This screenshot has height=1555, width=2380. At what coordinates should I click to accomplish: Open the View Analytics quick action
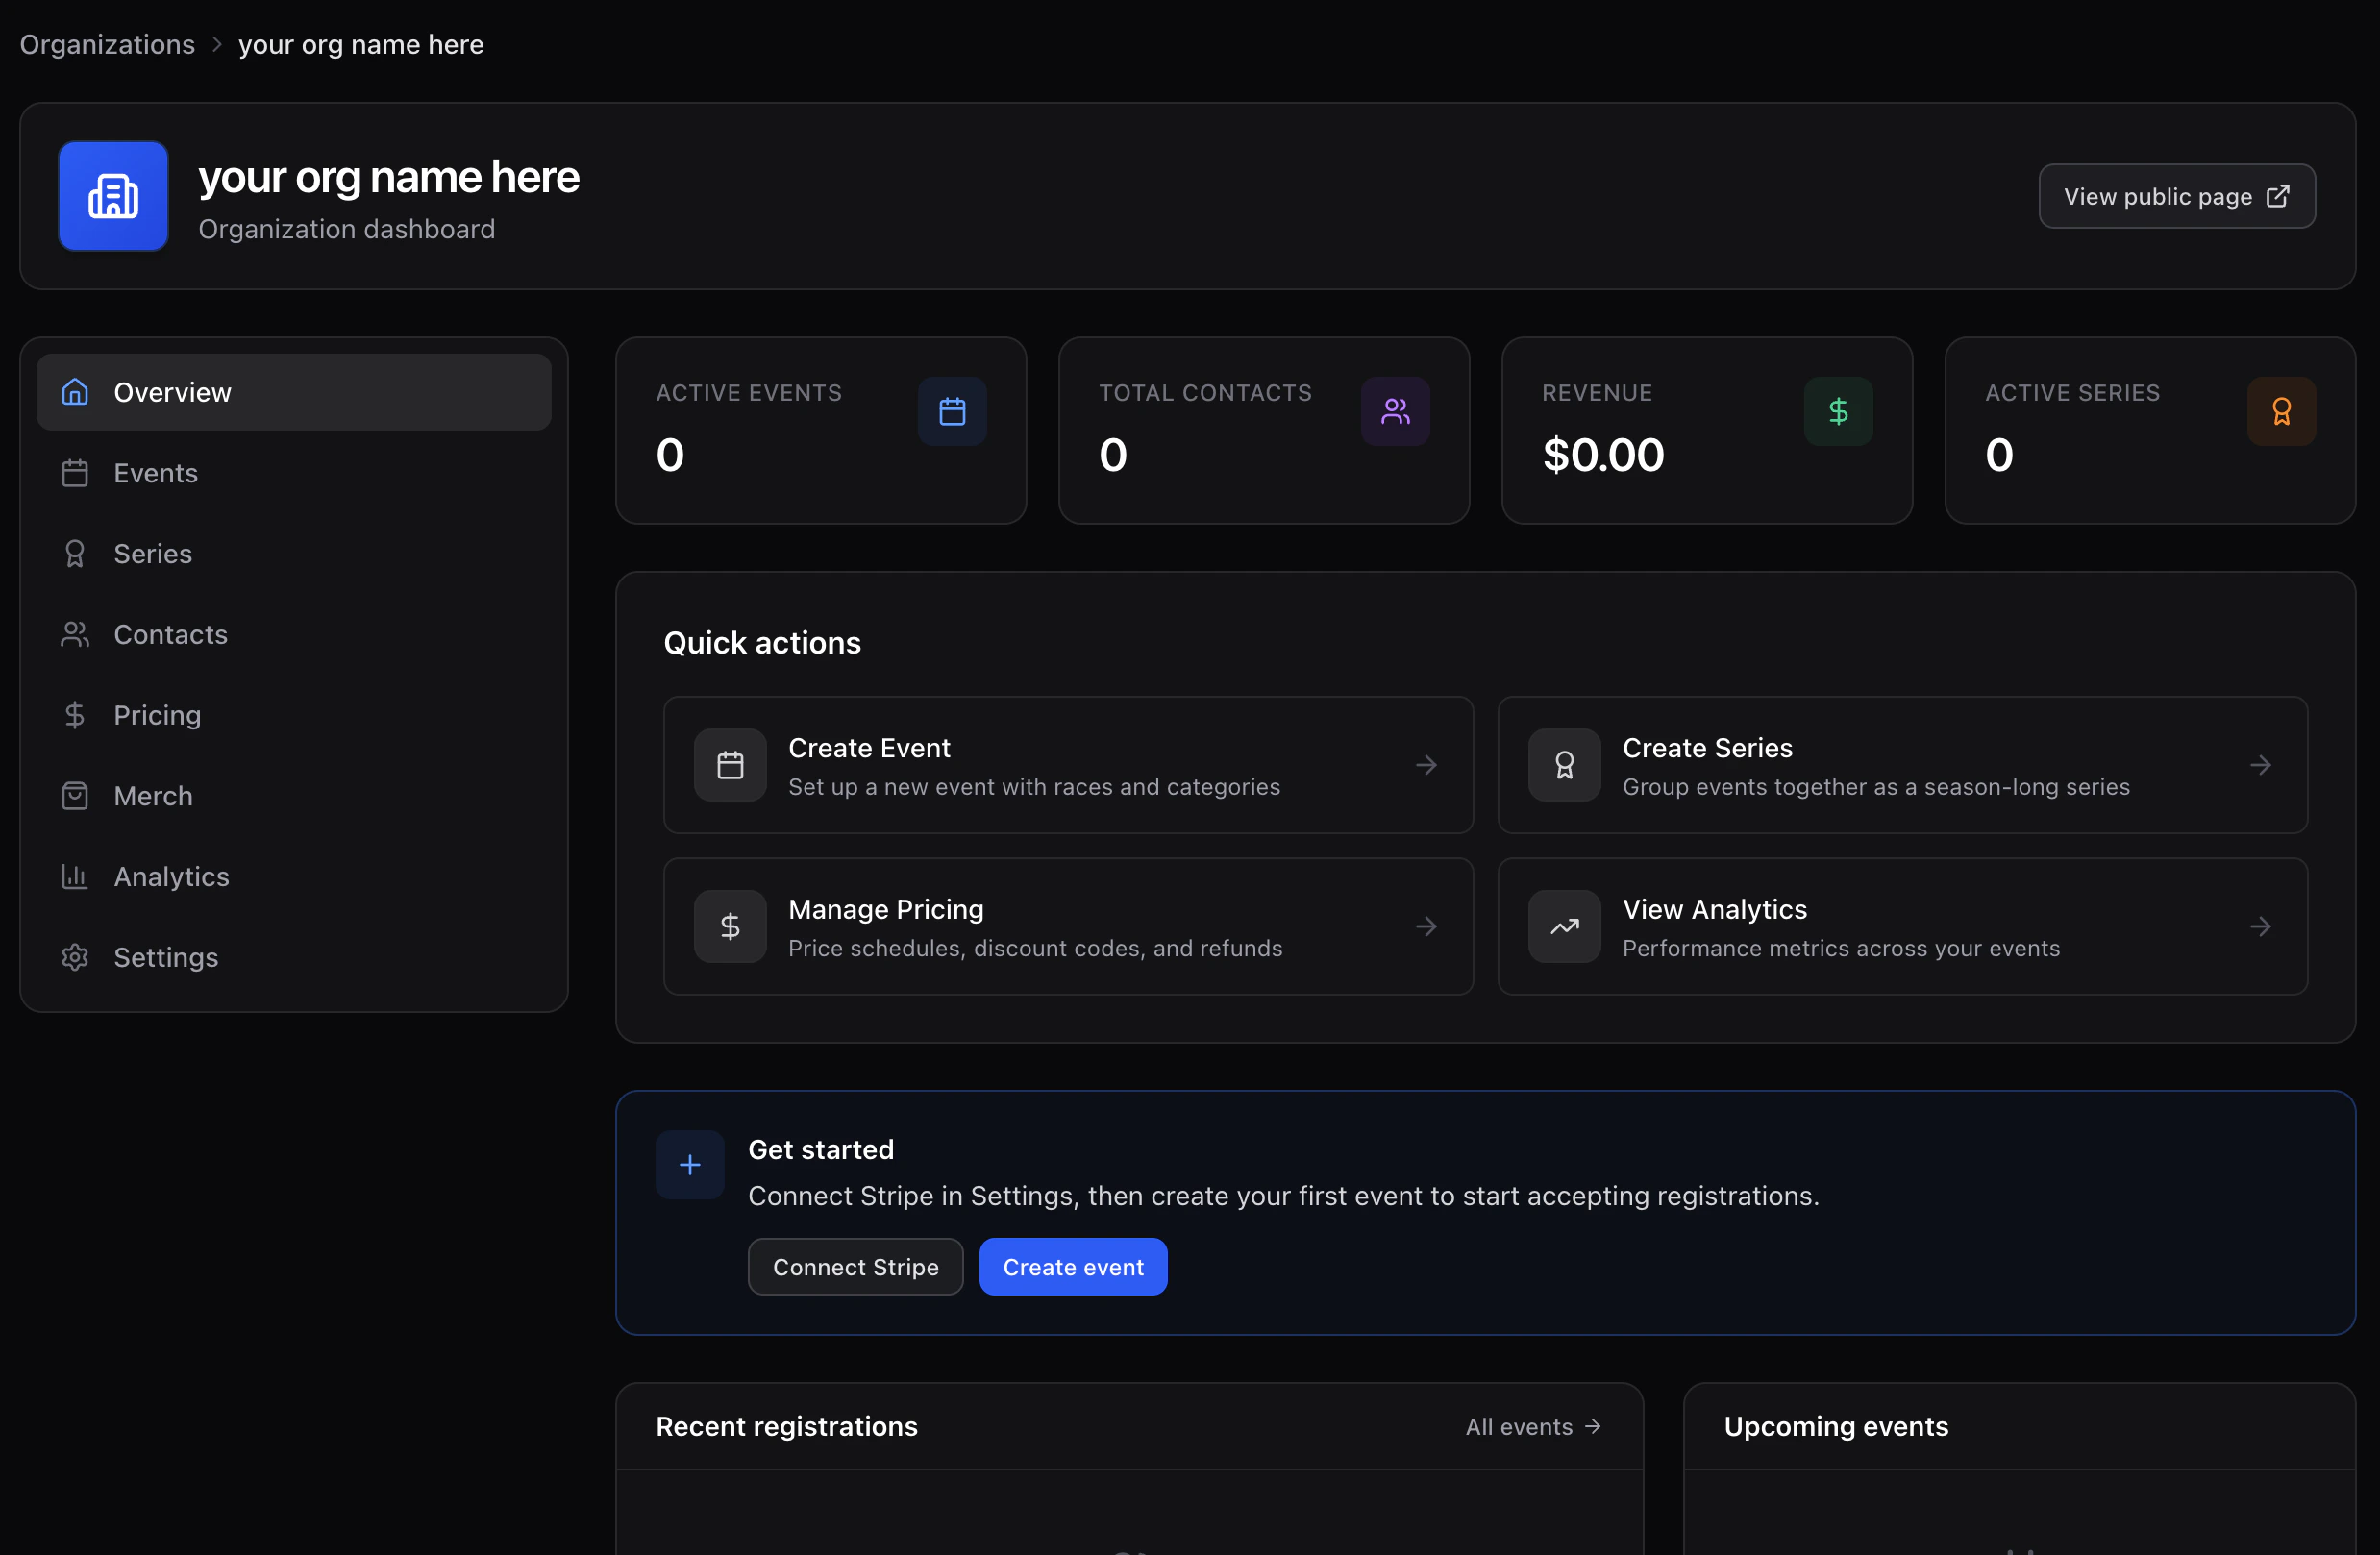[1902, 926]
